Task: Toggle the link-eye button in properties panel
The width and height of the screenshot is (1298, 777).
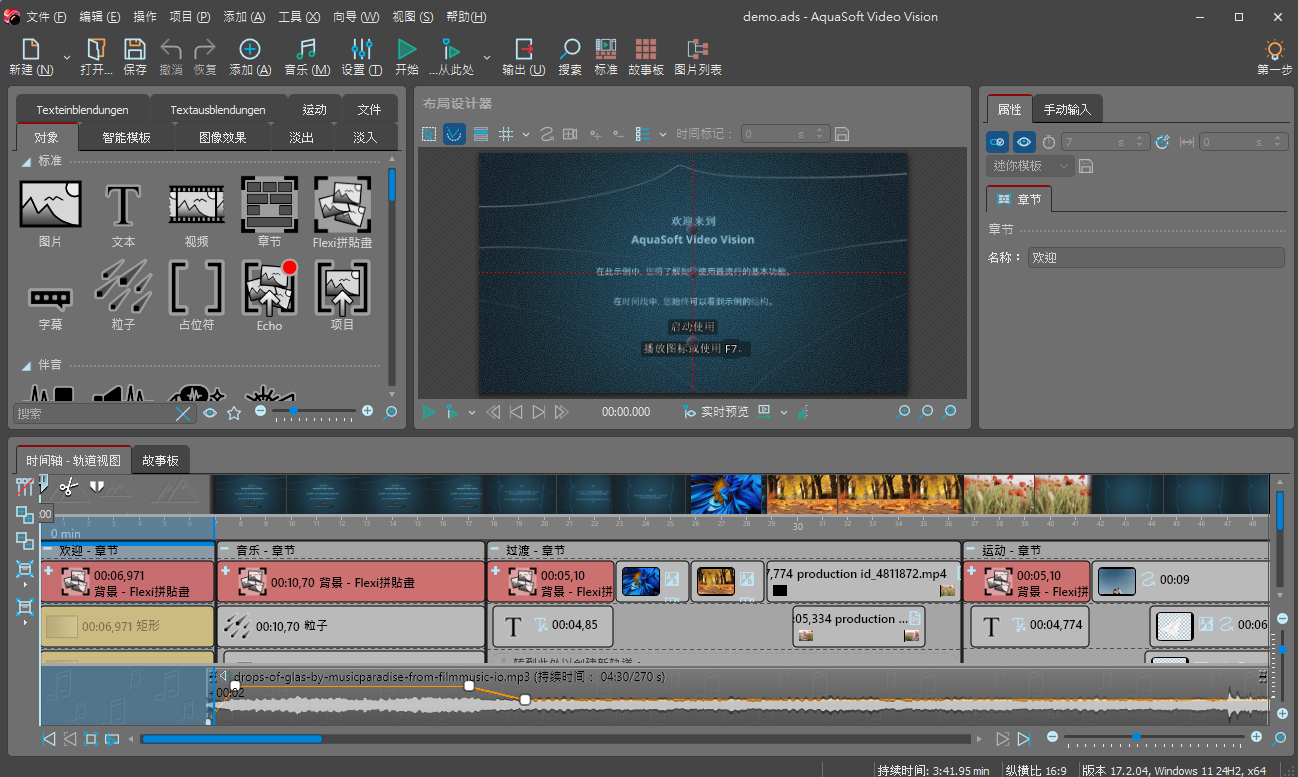Action: [998, 142]
